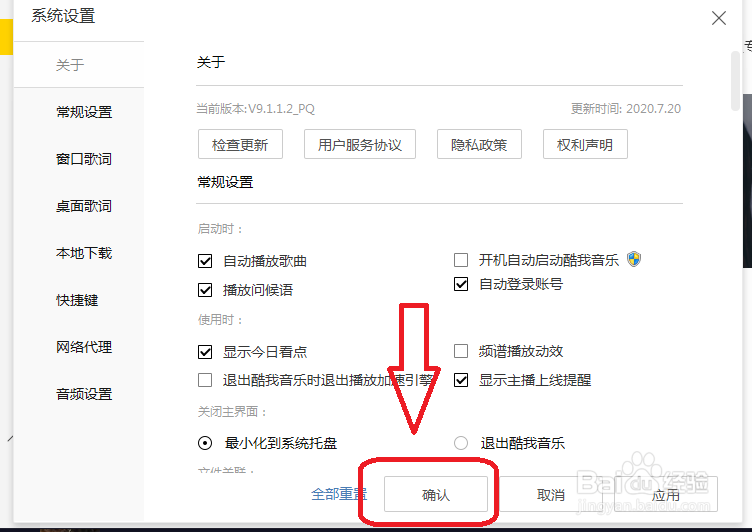
Task: Click the 取消 button
Action: pyautogui.click(x=551, y=494)
